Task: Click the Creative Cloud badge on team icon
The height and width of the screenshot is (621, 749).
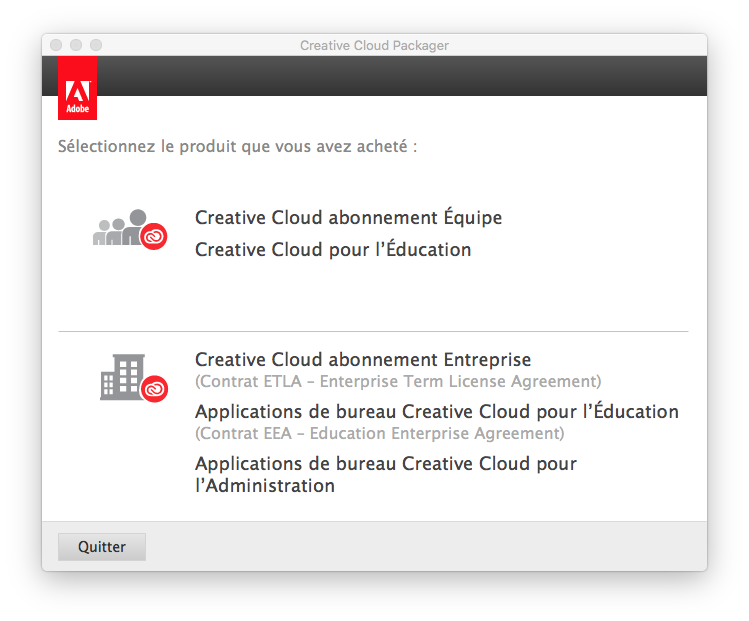Action: [x=153, y=237]
